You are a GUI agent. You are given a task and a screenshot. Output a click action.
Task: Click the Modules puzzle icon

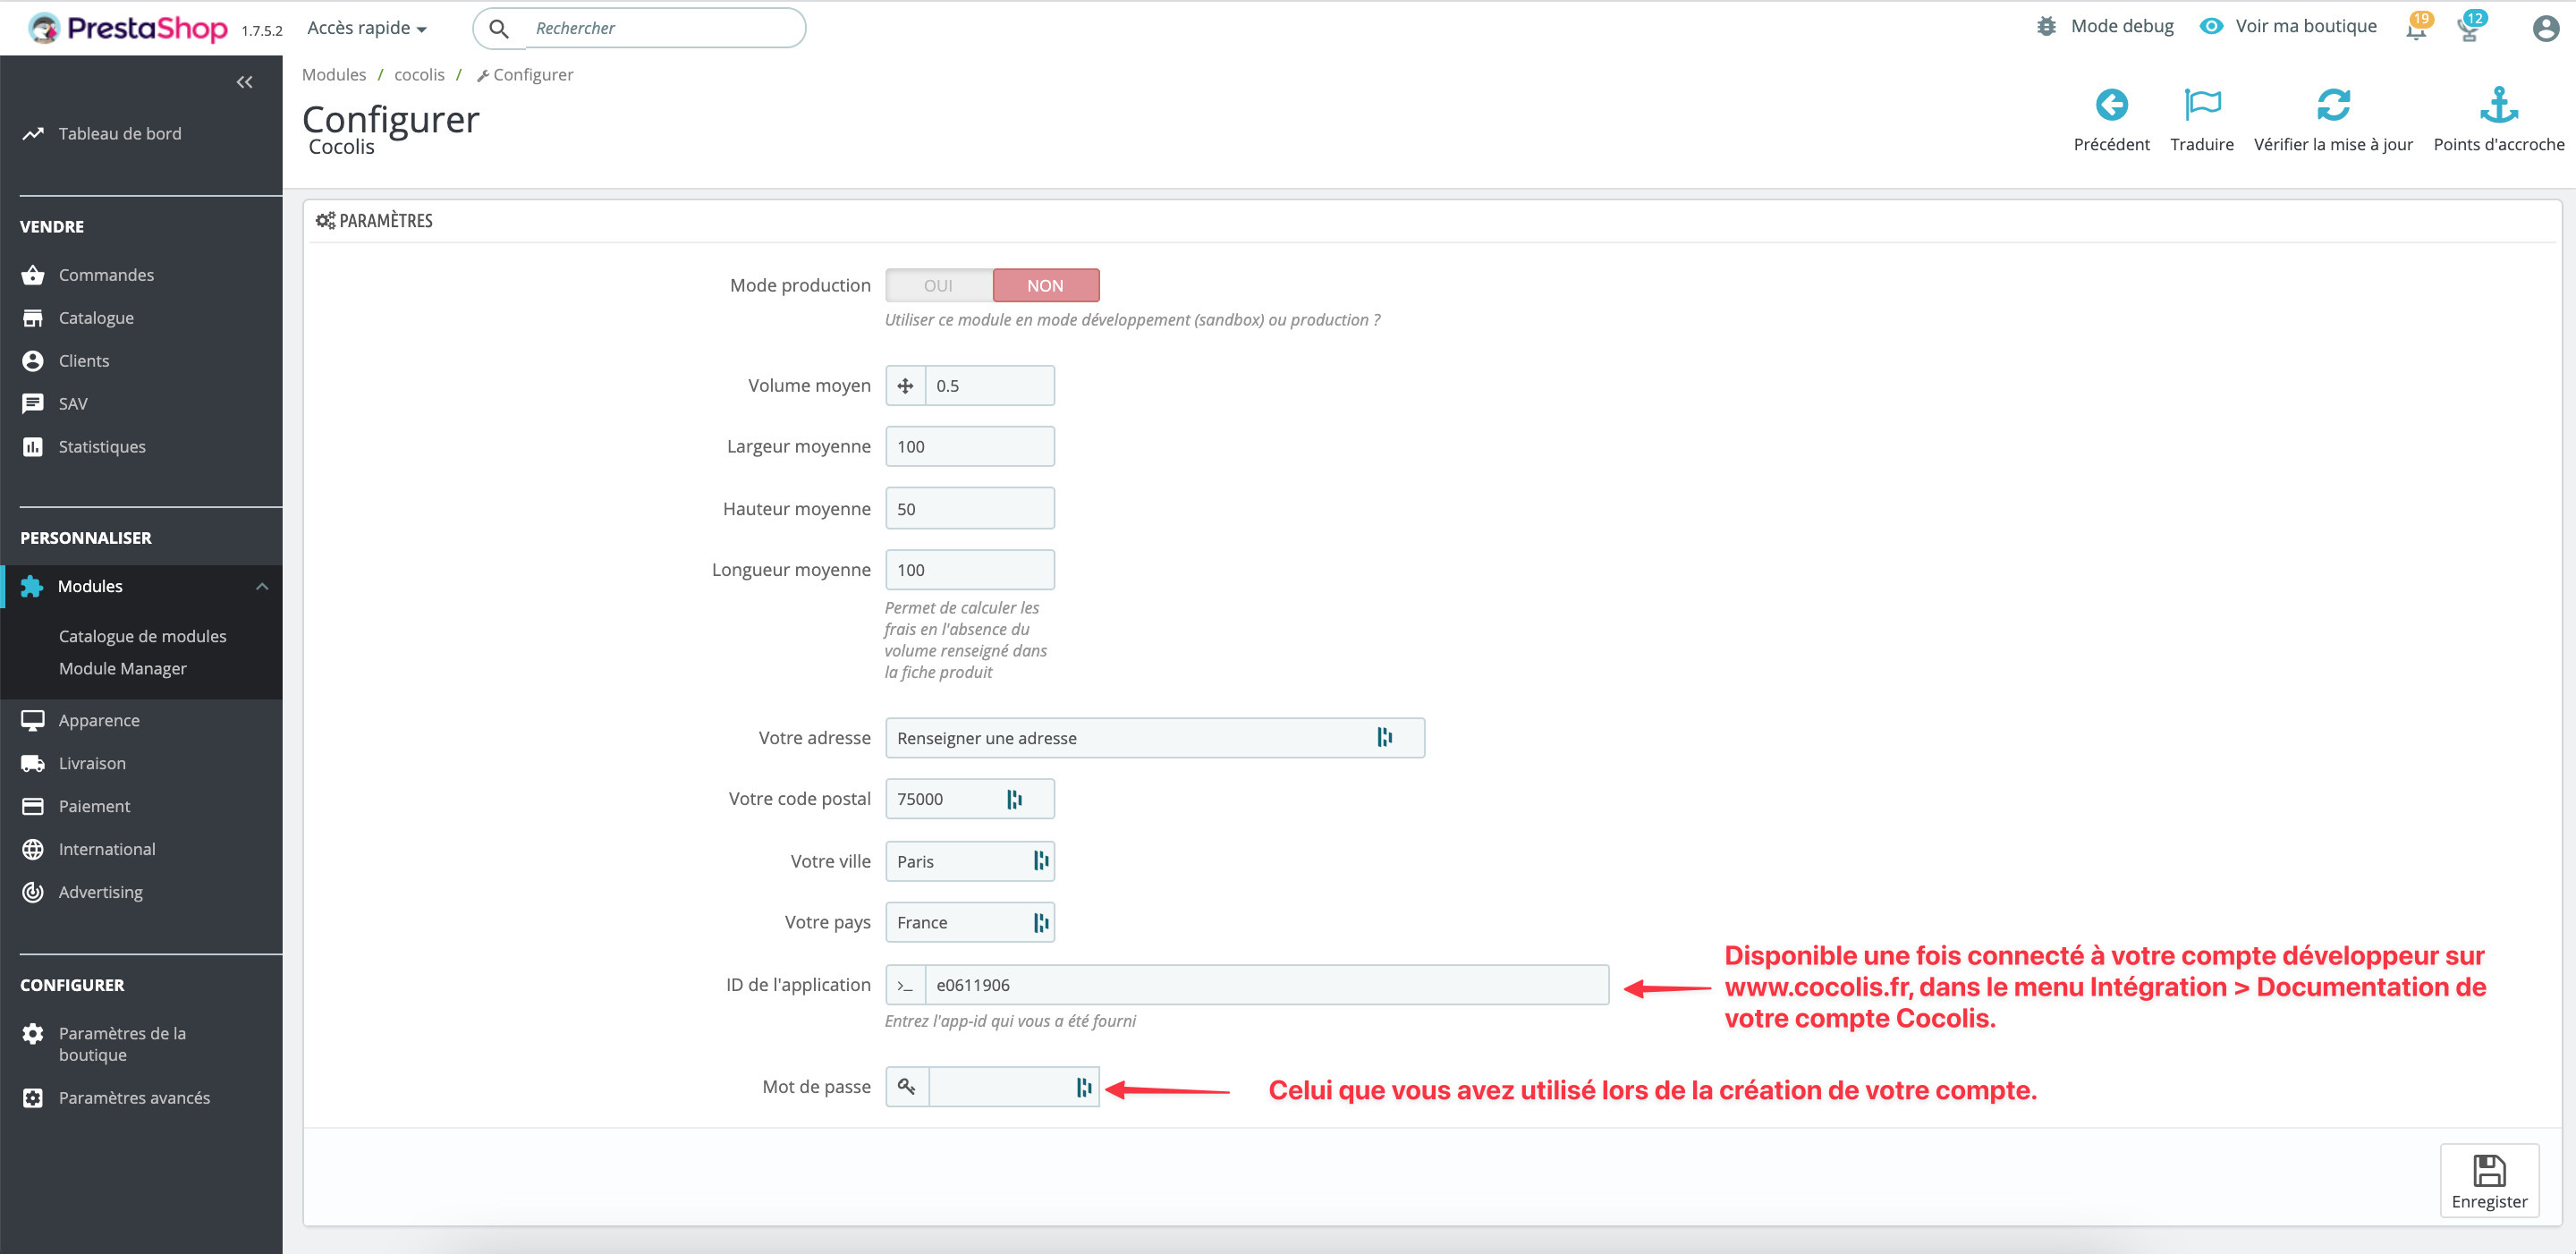pyautogui.click(x=32, y=586)
